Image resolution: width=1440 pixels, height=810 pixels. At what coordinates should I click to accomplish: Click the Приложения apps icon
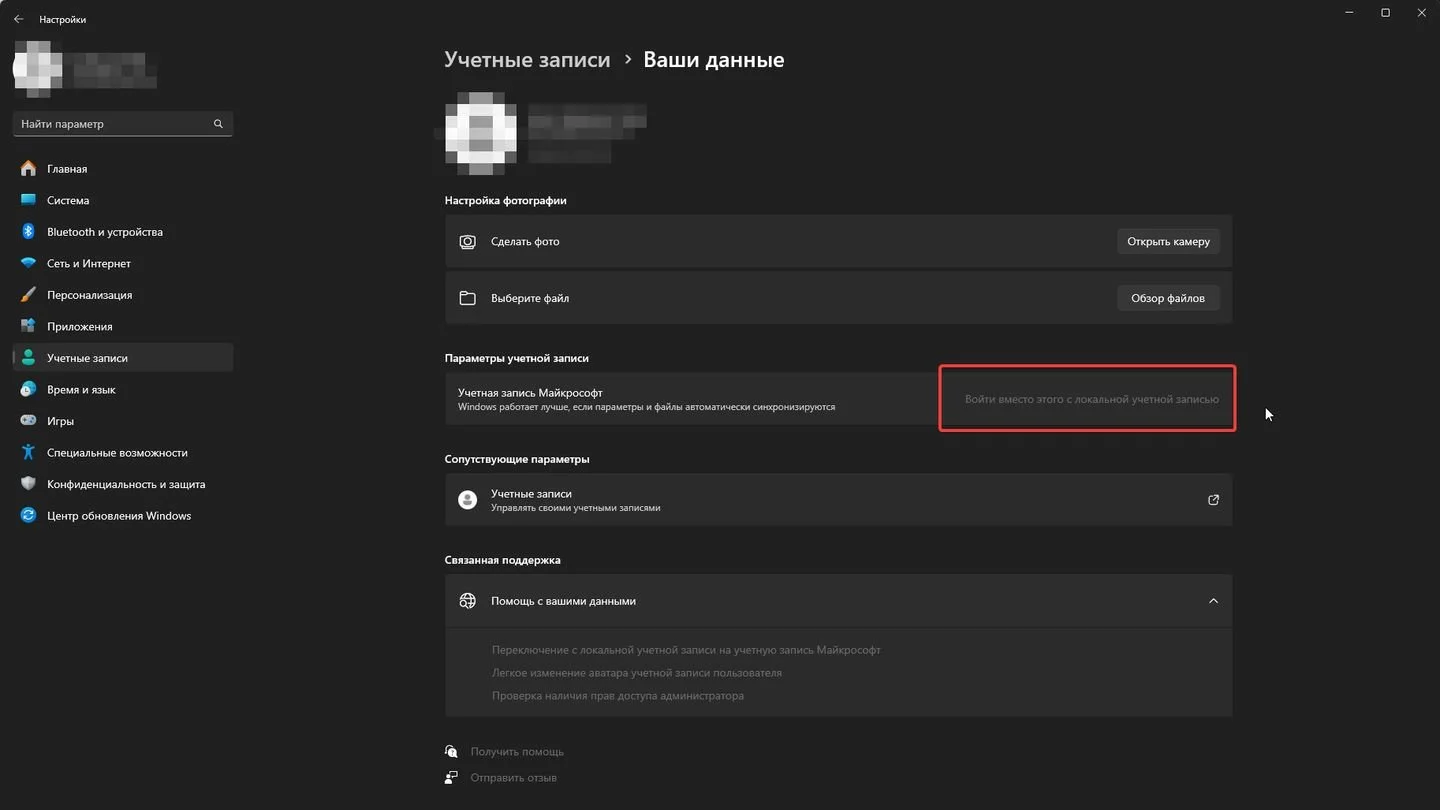(x=28, y=326)
